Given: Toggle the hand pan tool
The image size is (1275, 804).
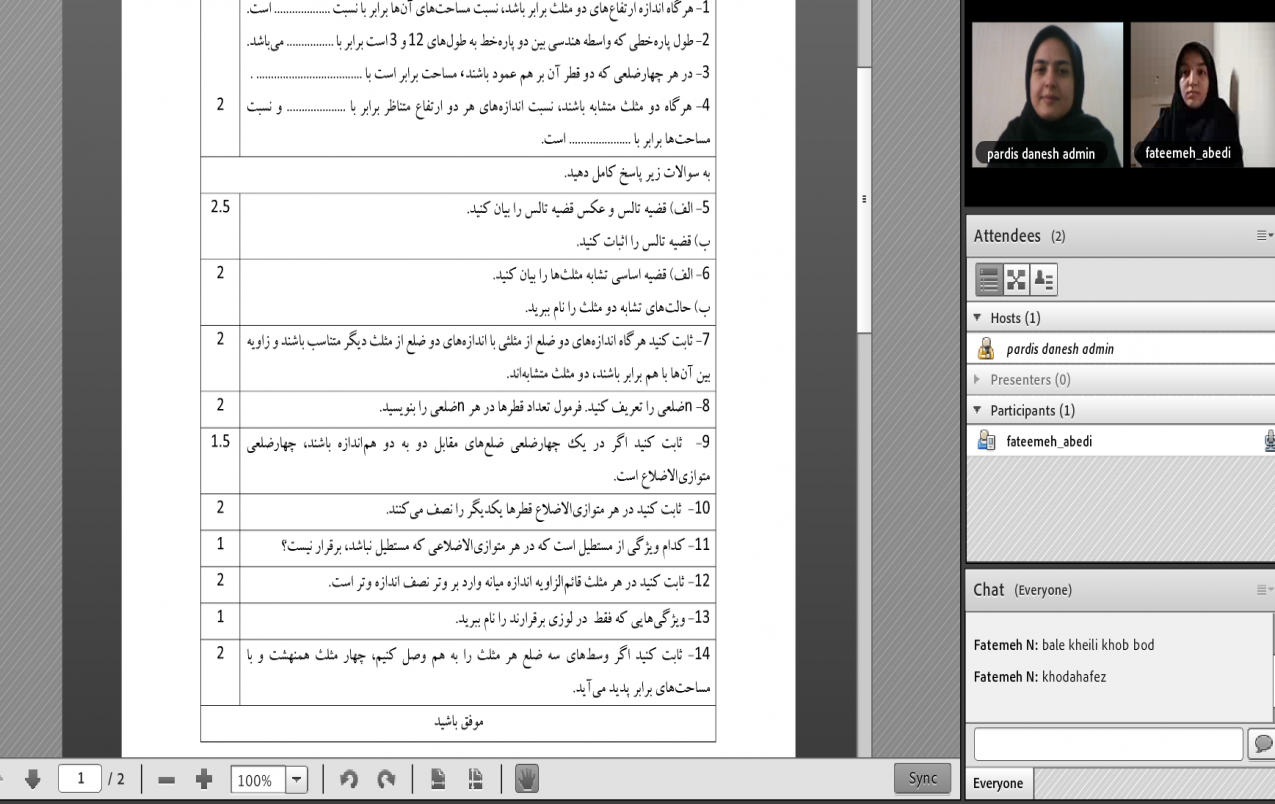Looking at the screenshot, I should point(527,779).
